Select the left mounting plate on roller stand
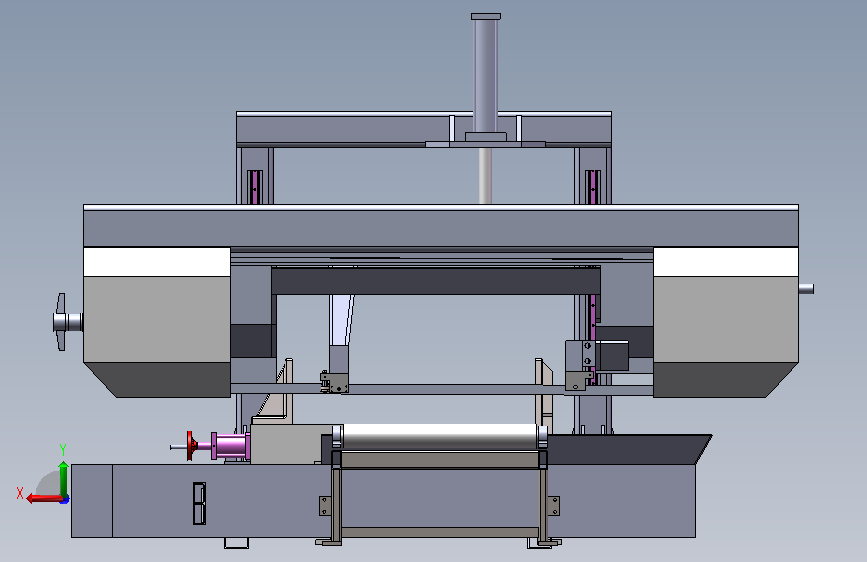867x562 pixels. pos(325,506)
